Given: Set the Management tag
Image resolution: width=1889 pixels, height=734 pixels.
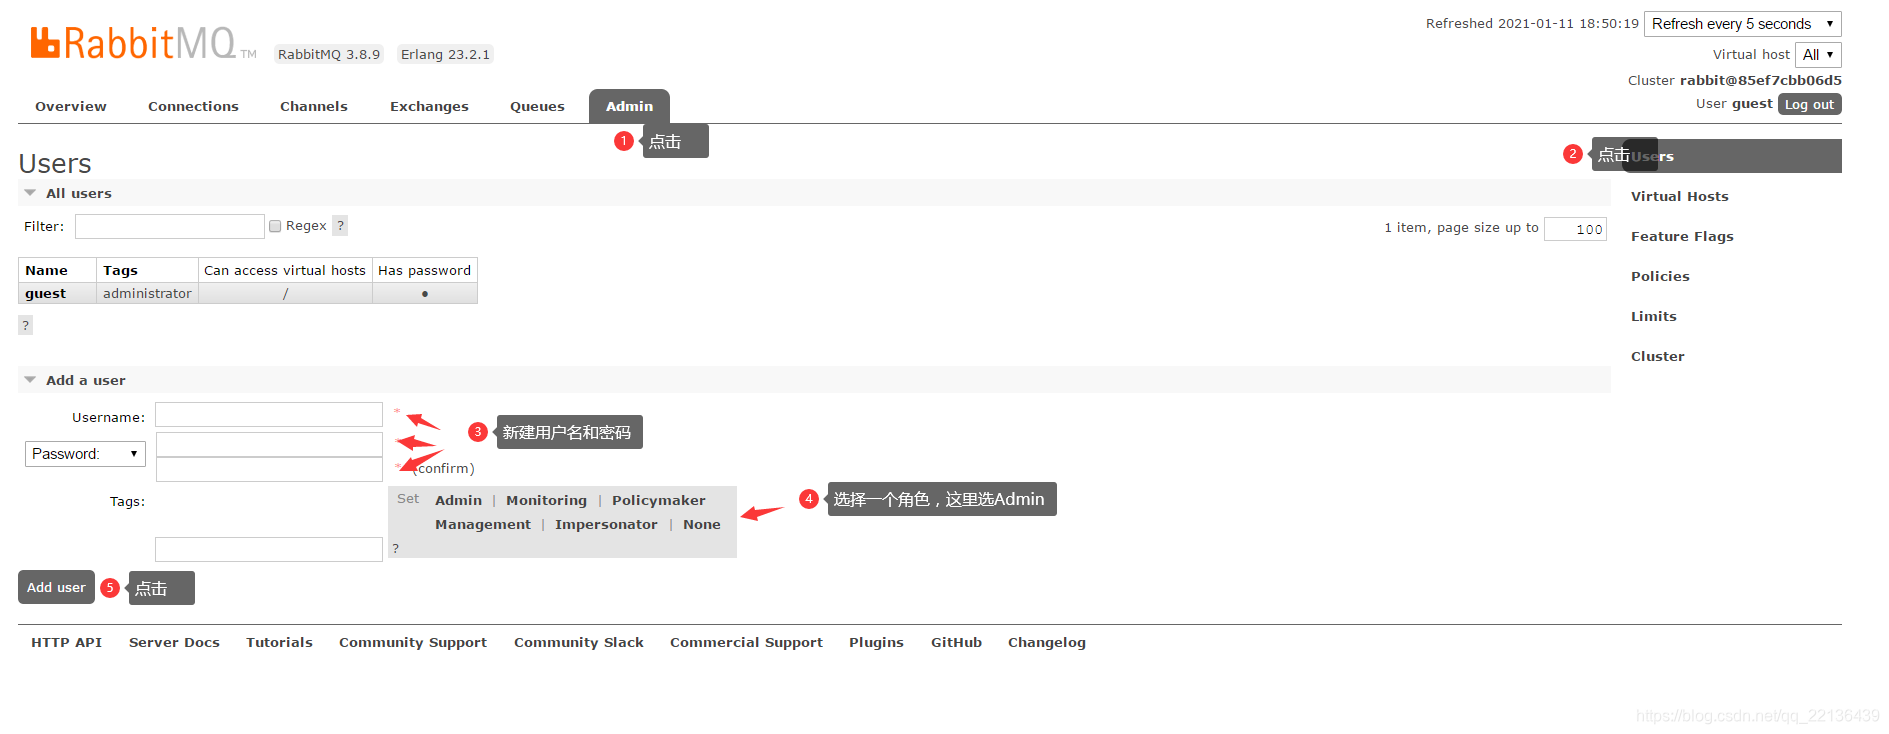Looking at the screenshot, I should click(483, 524).
